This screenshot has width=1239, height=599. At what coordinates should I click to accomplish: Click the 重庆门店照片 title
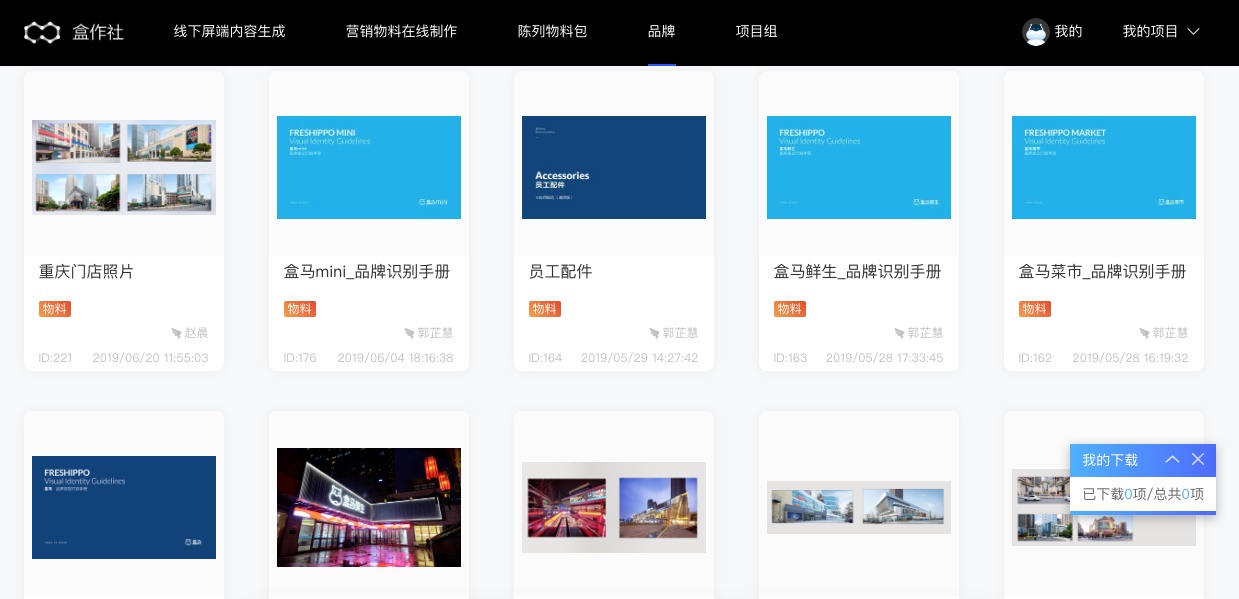(86, 272)
